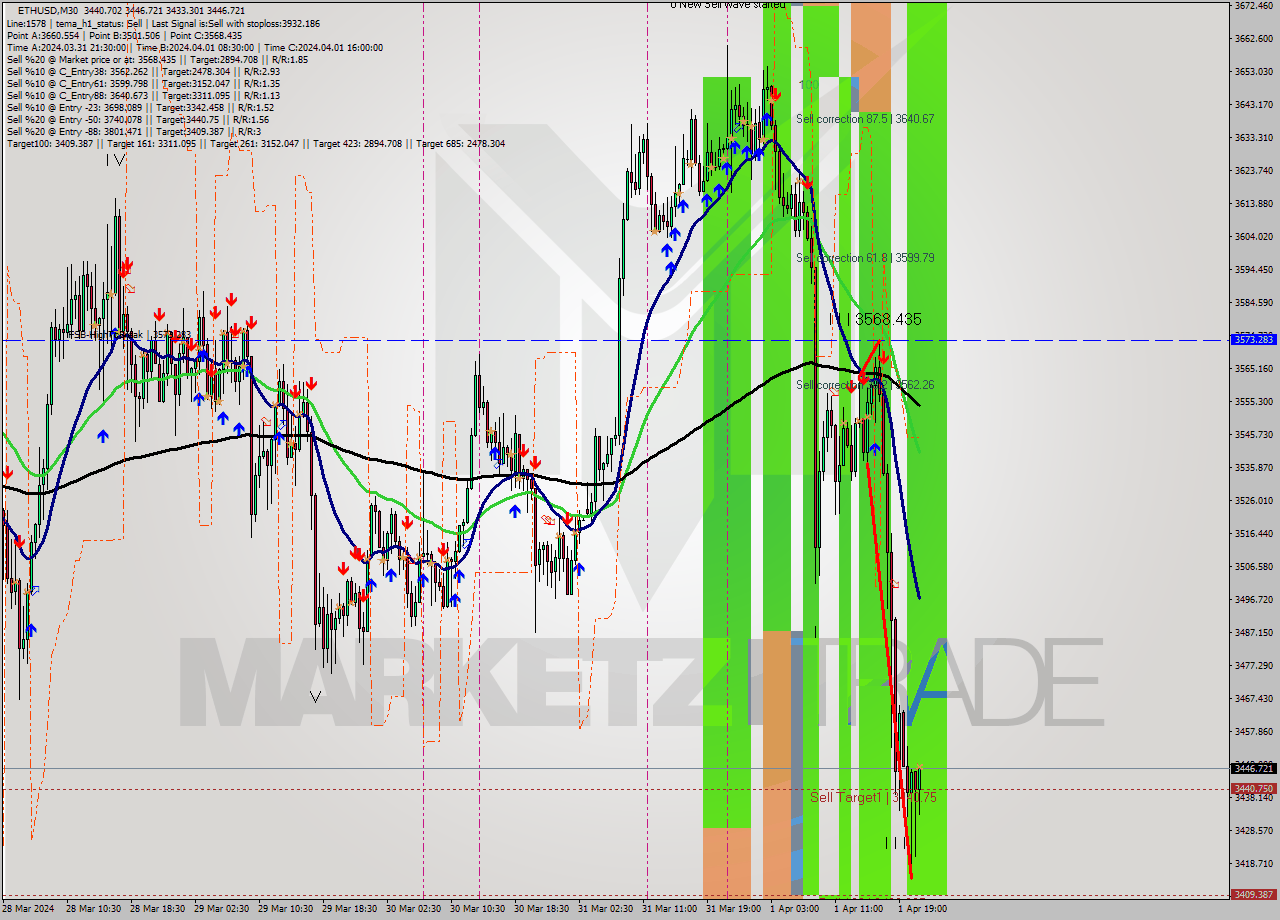Select the 'Sell %10 @ C_Entry88' line
1280x920 pixels.
click(143, 95)
